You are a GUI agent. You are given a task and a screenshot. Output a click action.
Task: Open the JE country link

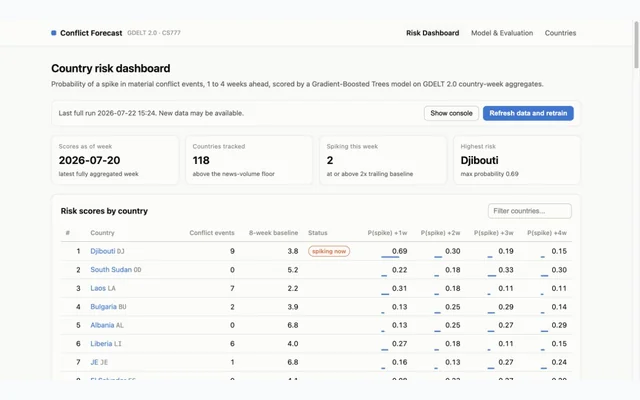[94, 362]
